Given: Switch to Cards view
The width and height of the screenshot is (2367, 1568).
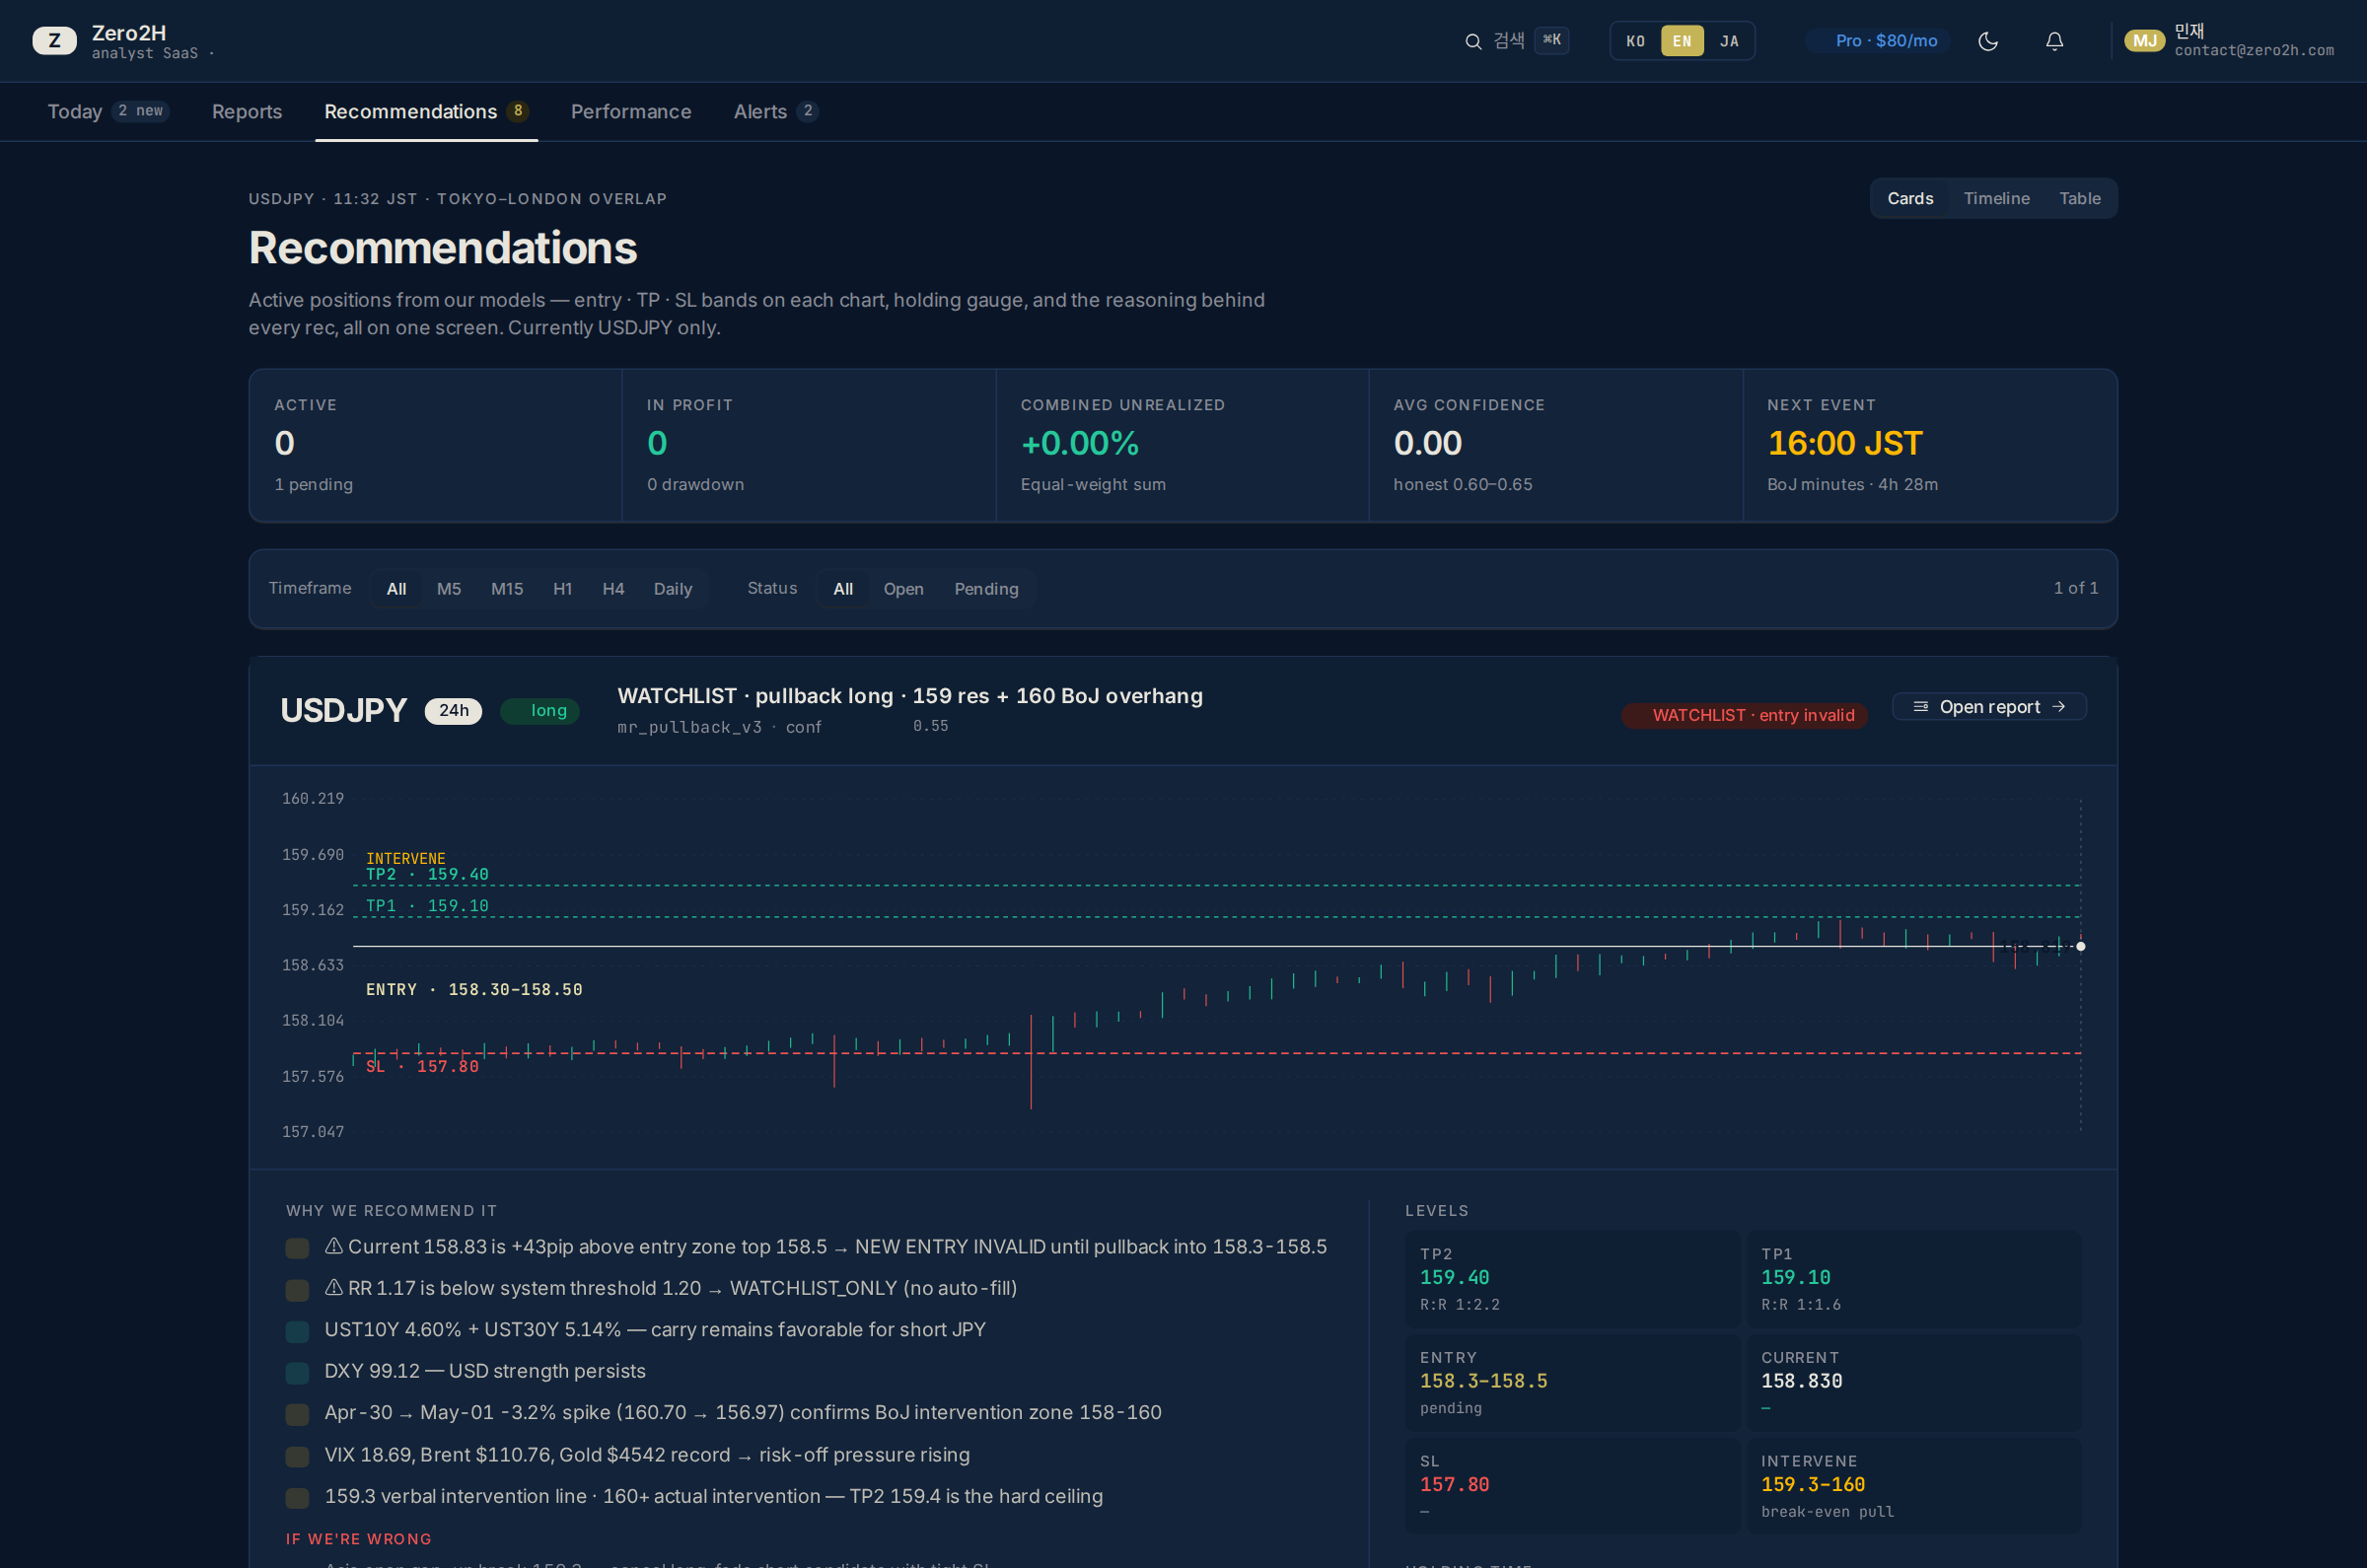Looking at the screenshot, I should click(1910, 198).
